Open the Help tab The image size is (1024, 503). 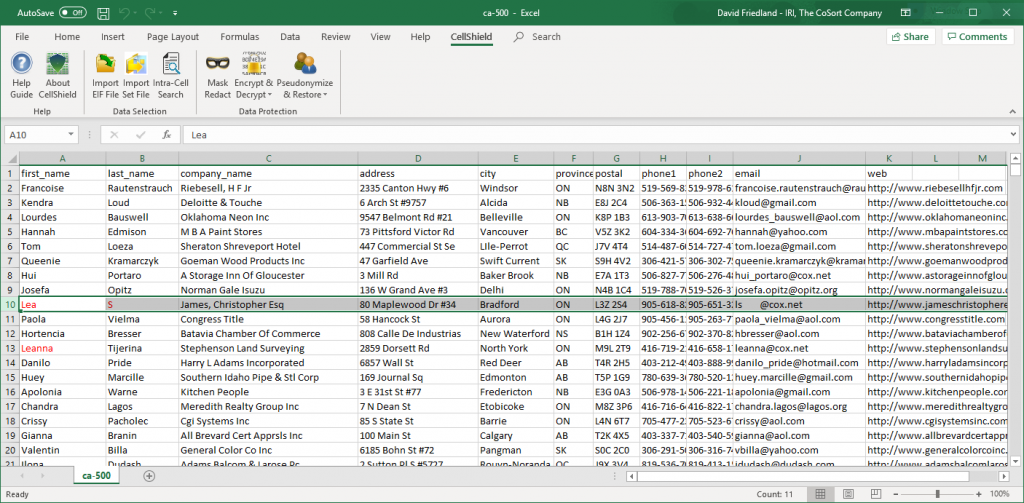pos(420,37)
